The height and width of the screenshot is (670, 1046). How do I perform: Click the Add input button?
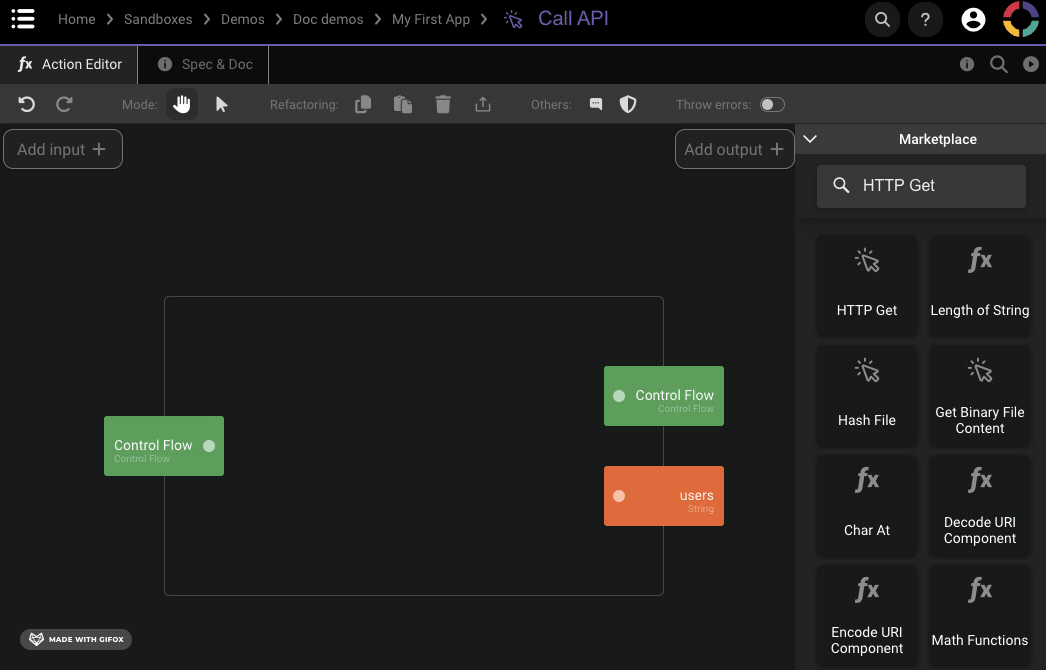click(62, 149)
